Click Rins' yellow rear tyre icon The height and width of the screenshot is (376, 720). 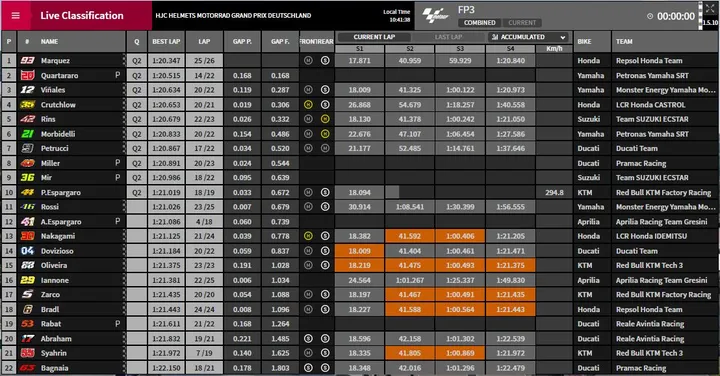click(x=325, y=119)
